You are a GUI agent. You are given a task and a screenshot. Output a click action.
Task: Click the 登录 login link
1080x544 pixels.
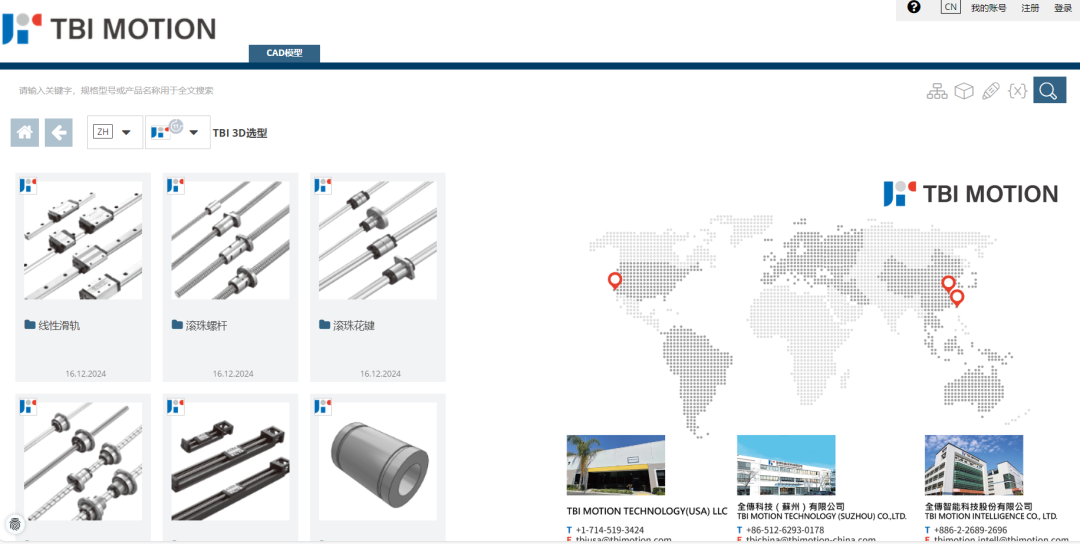coord(1063,8)
